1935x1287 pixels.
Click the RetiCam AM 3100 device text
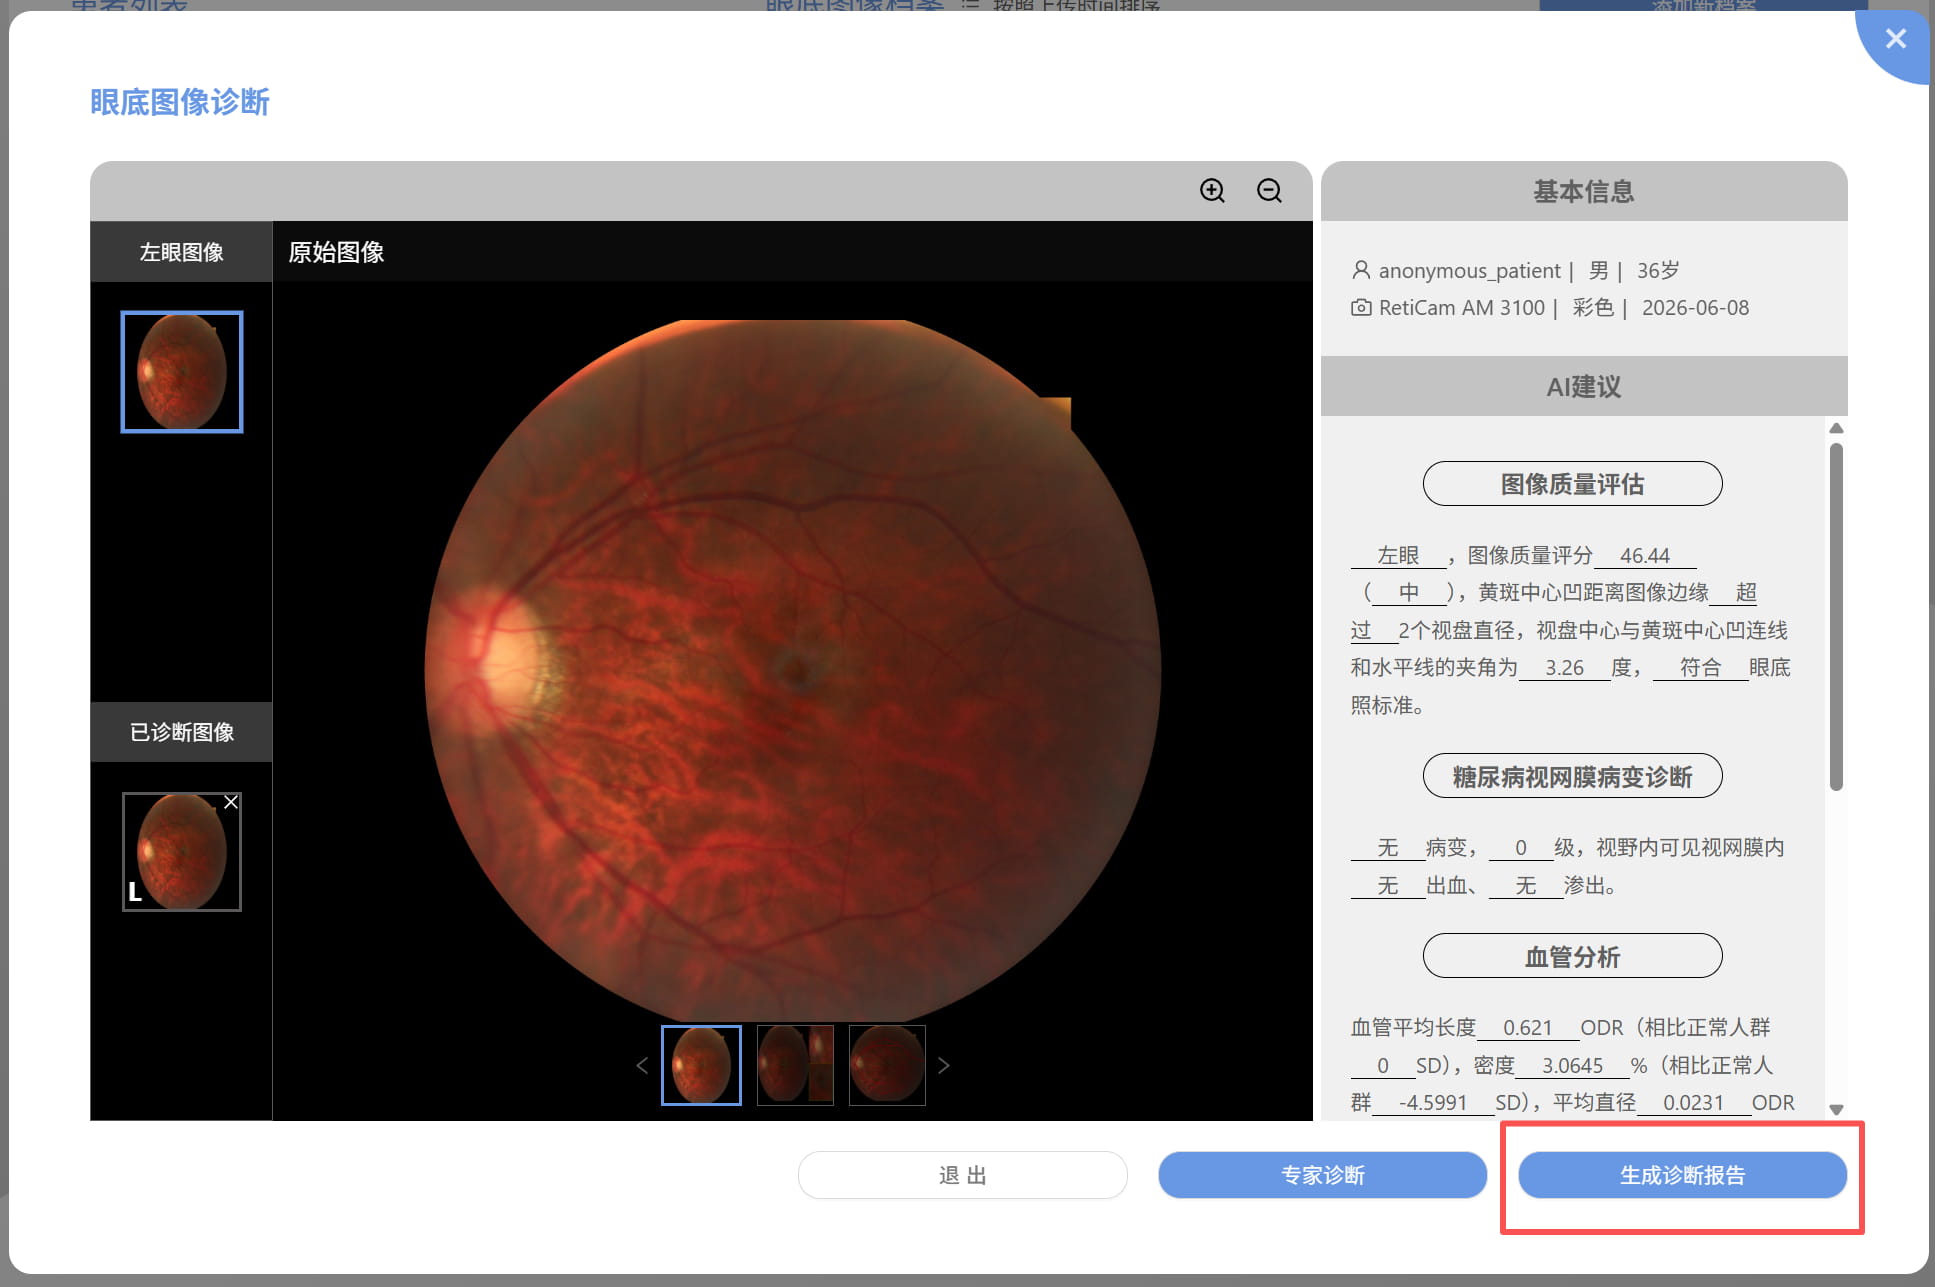point(1461,308)
